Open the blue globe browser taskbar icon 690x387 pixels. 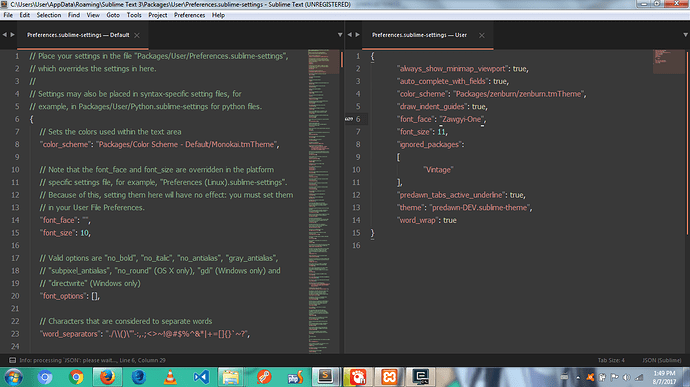[139, 377]
